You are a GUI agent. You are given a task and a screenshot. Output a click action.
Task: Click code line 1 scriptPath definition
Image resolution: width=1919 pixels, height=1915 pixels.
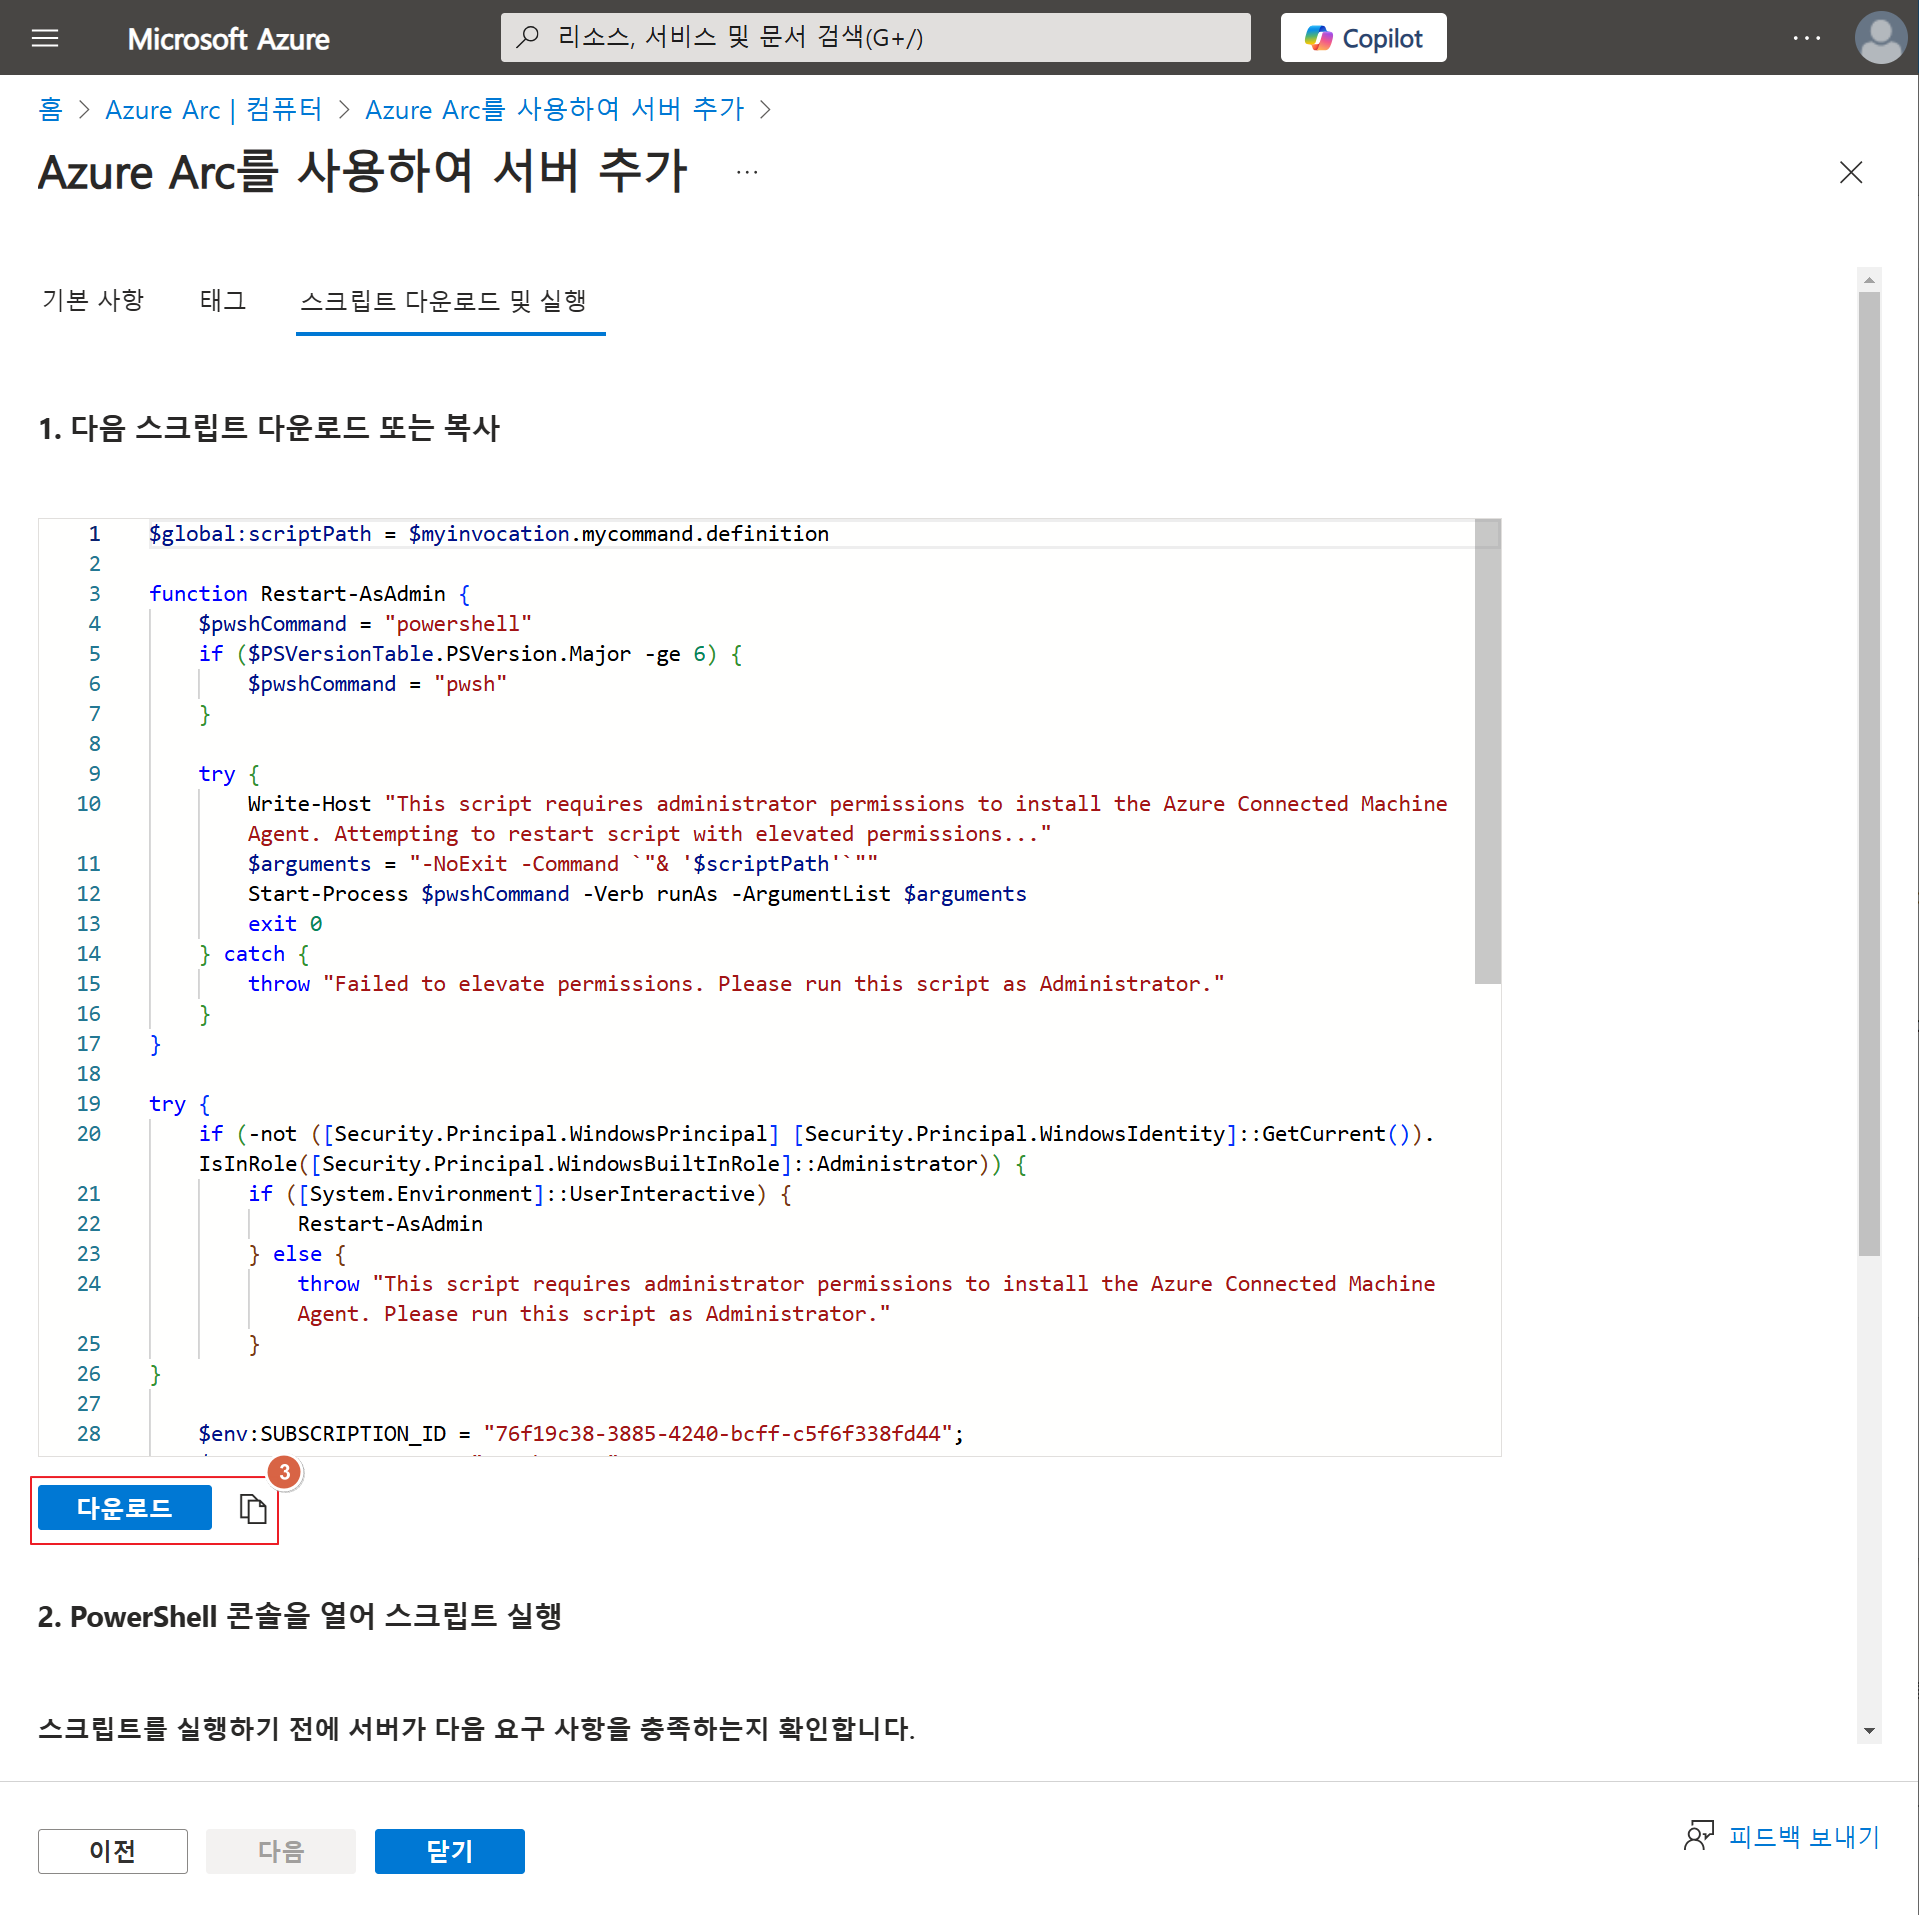[x=488, y=534]
